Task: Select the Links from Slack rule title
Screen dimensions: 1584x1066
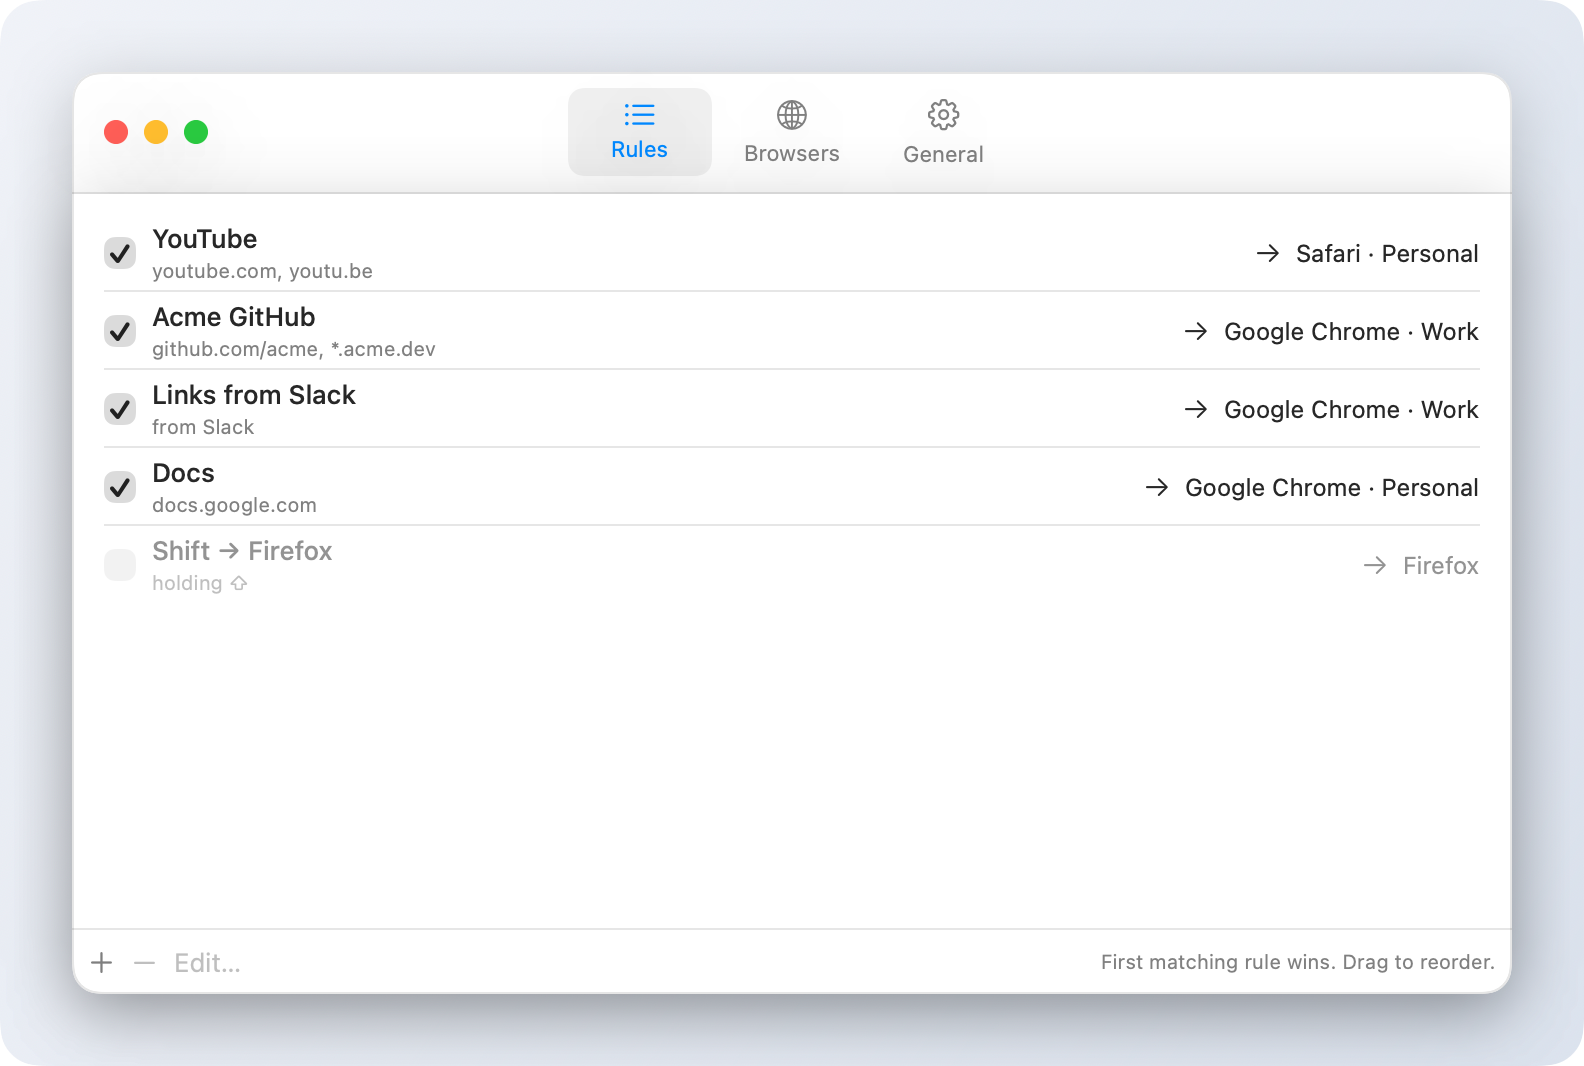Action: (x=254, y=395)
